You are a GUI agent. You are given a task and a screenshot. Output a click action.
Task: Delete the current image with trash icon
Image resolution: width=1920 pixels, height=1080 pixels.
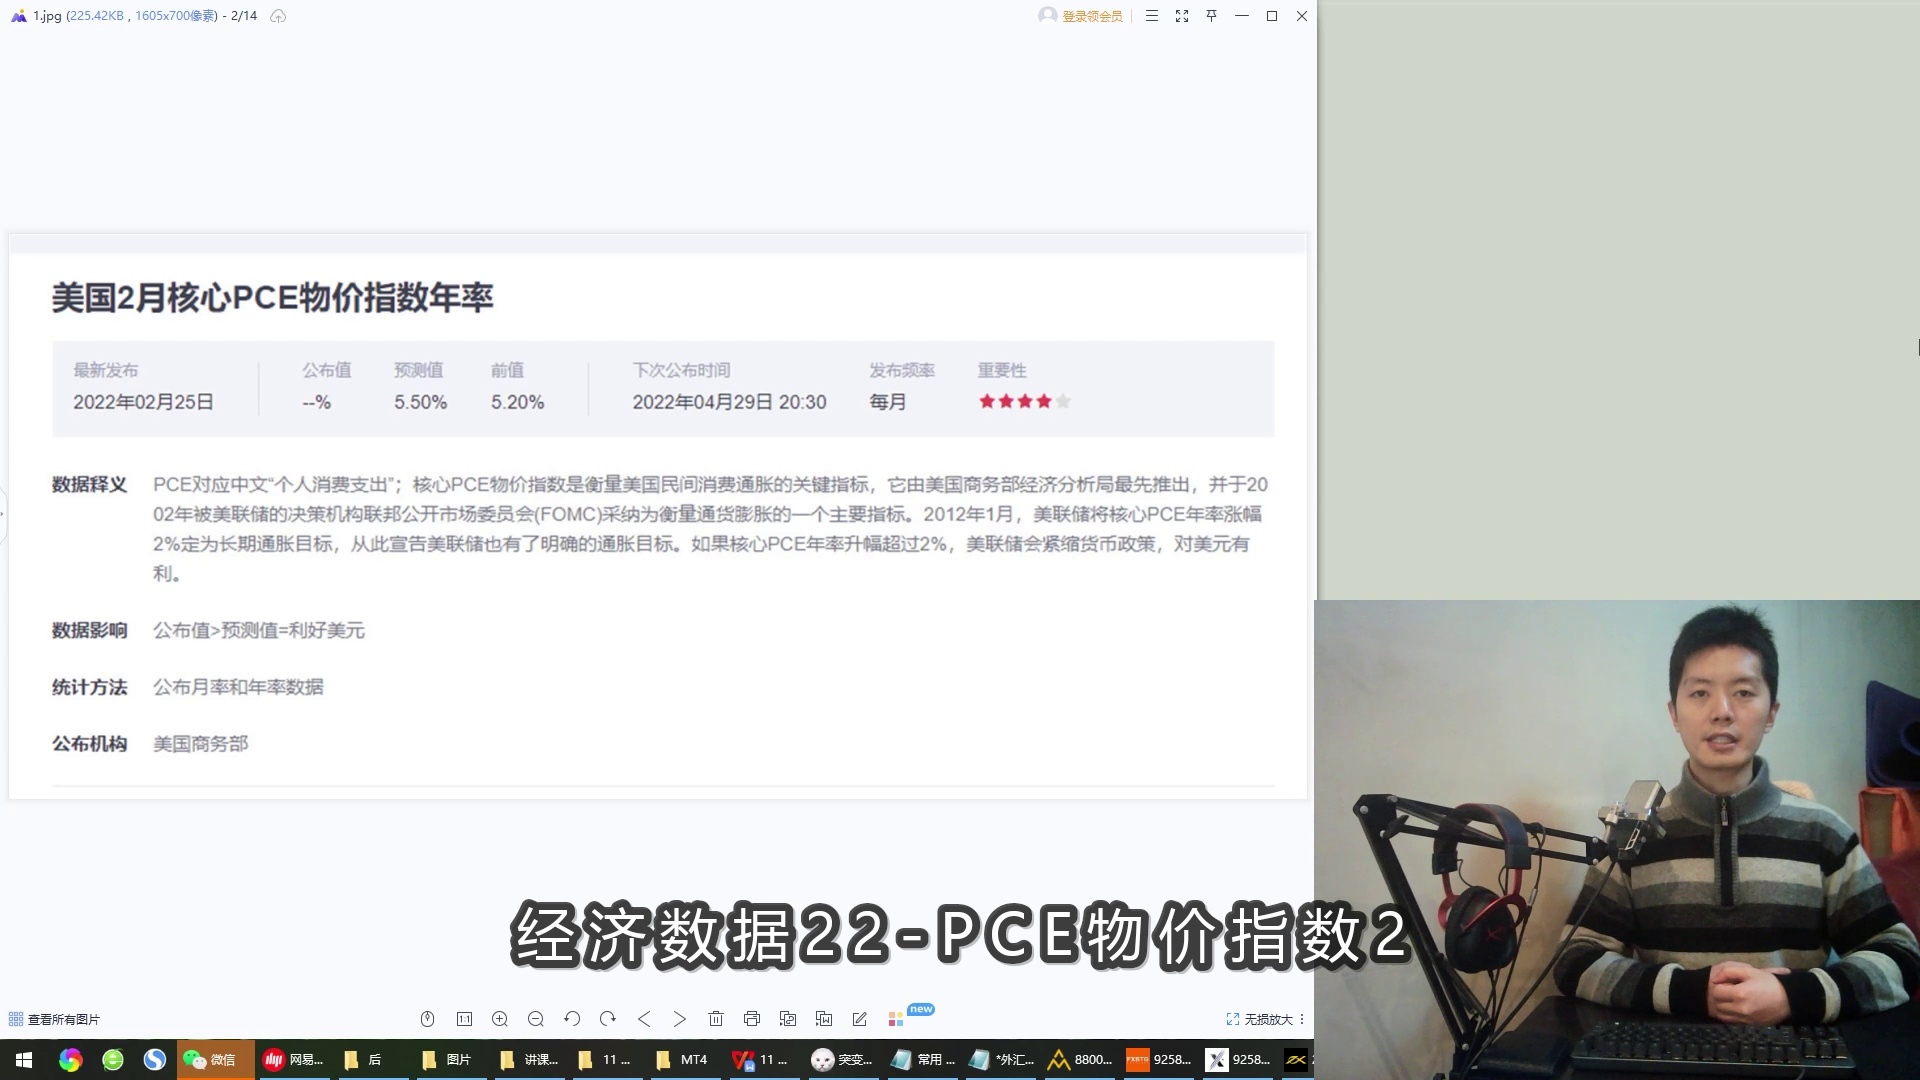point(716,1019)
